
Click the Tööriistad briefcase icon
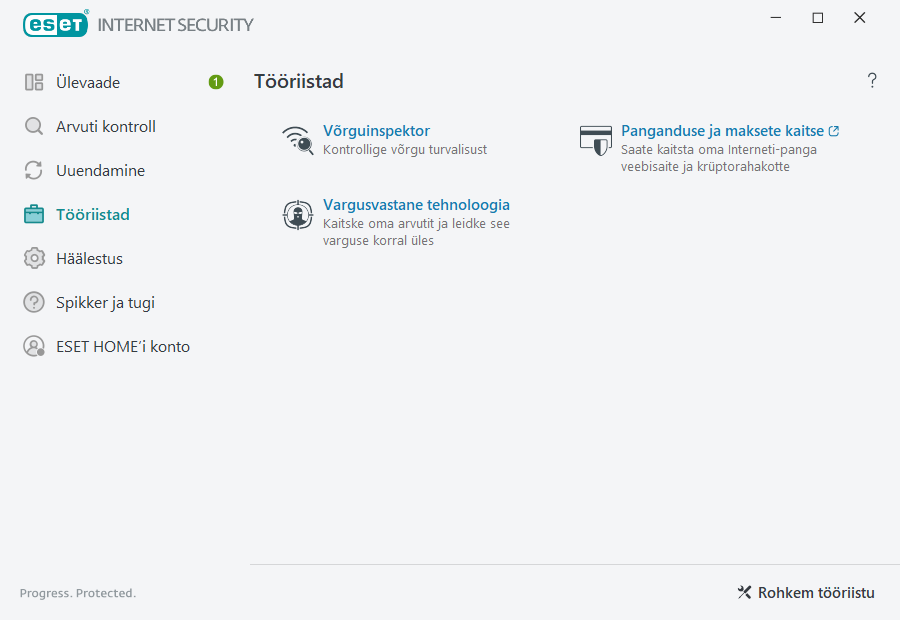pos(32,214)
